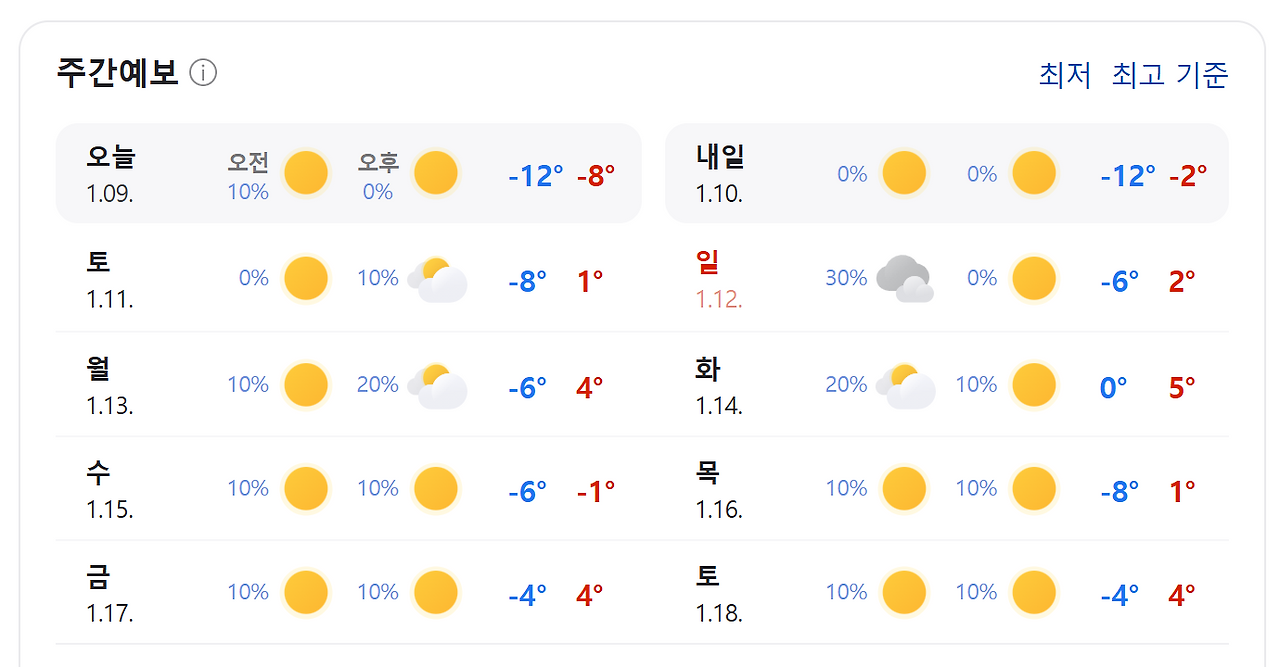Select the sun icon for 수 1.15.

click(x=306, y=488)
